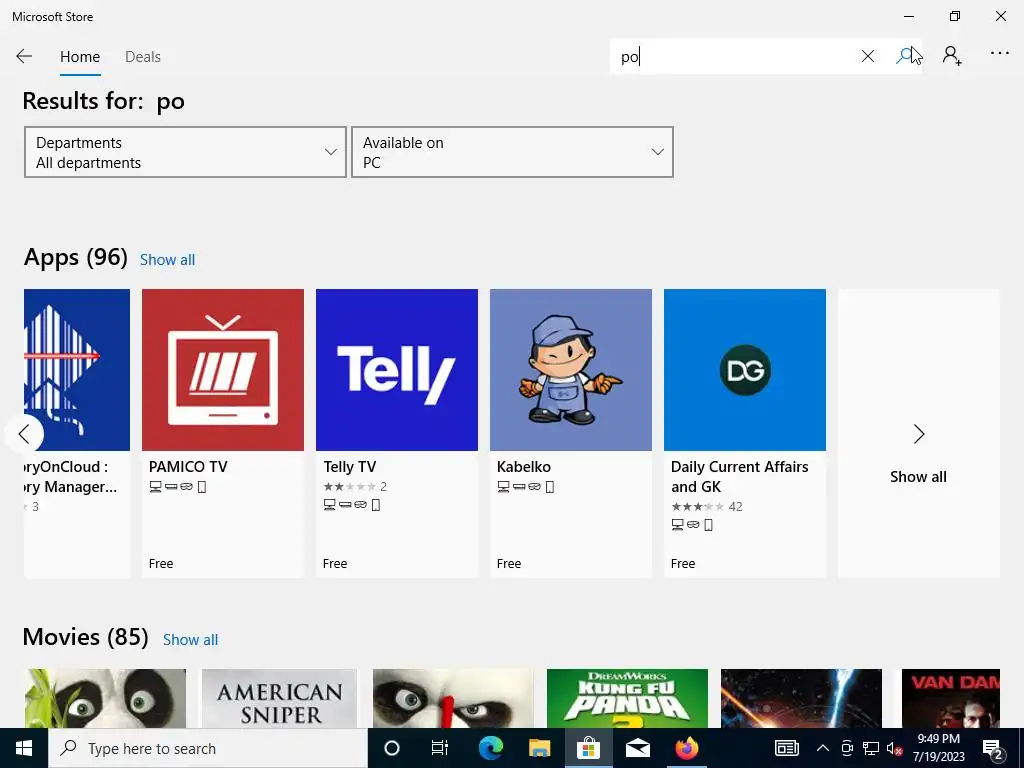Select the Telly TV title text
Viewport: 1024px width, 768px height.
click(x=349, y=467)
